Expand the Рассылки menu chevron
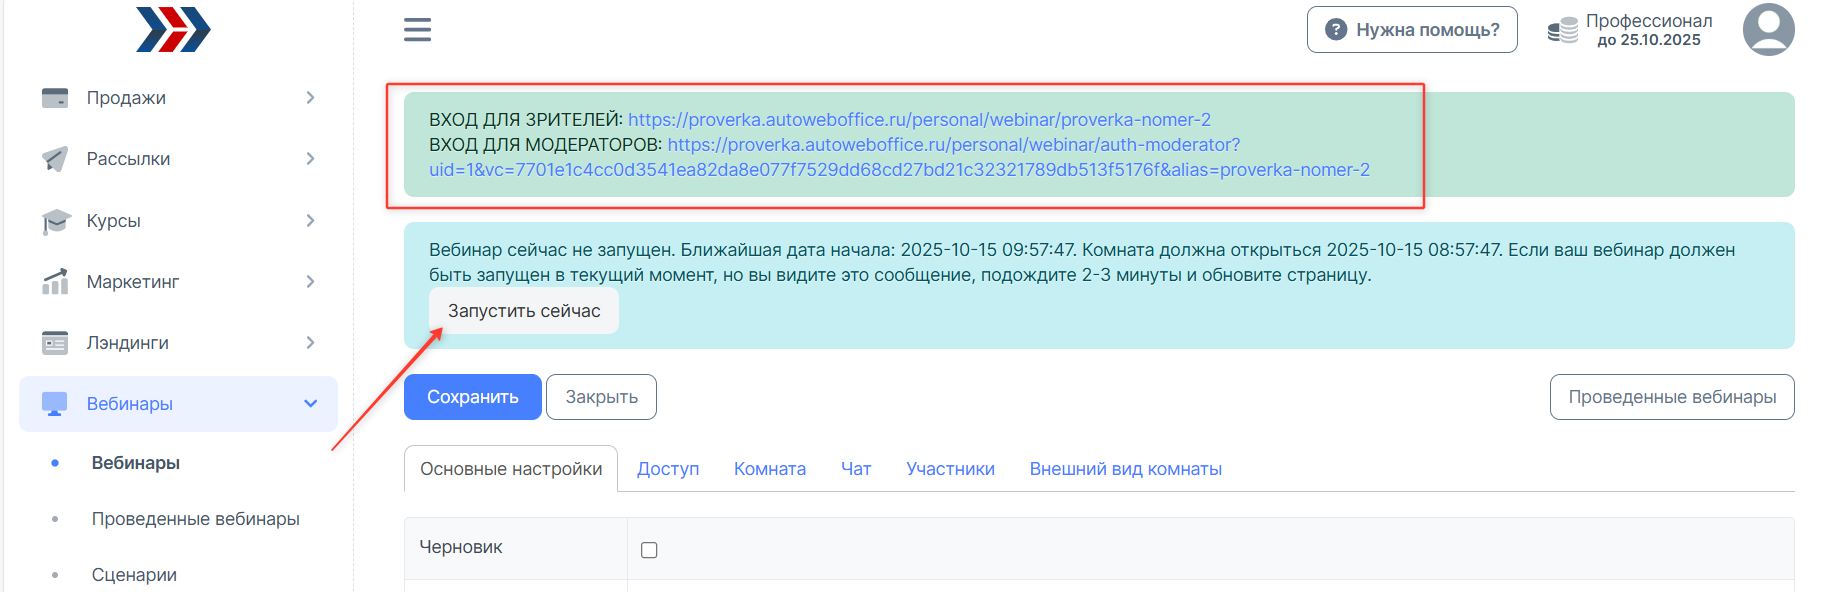1831x592 pixels. pos(310,159)
